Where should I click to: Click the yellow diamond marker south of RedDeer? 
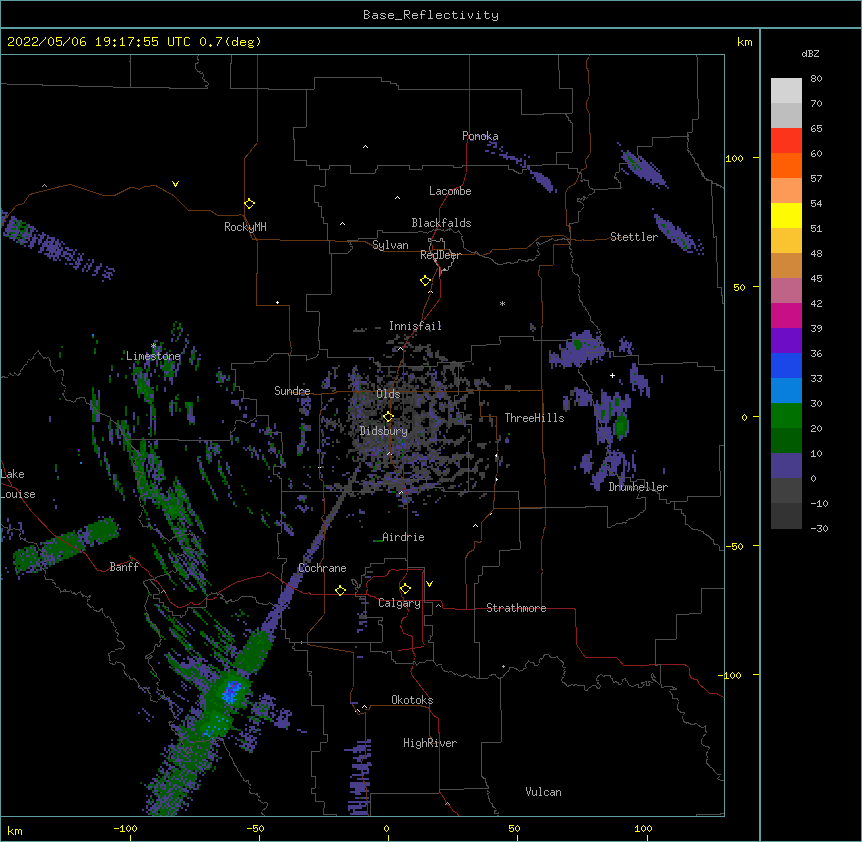[426, 281]
